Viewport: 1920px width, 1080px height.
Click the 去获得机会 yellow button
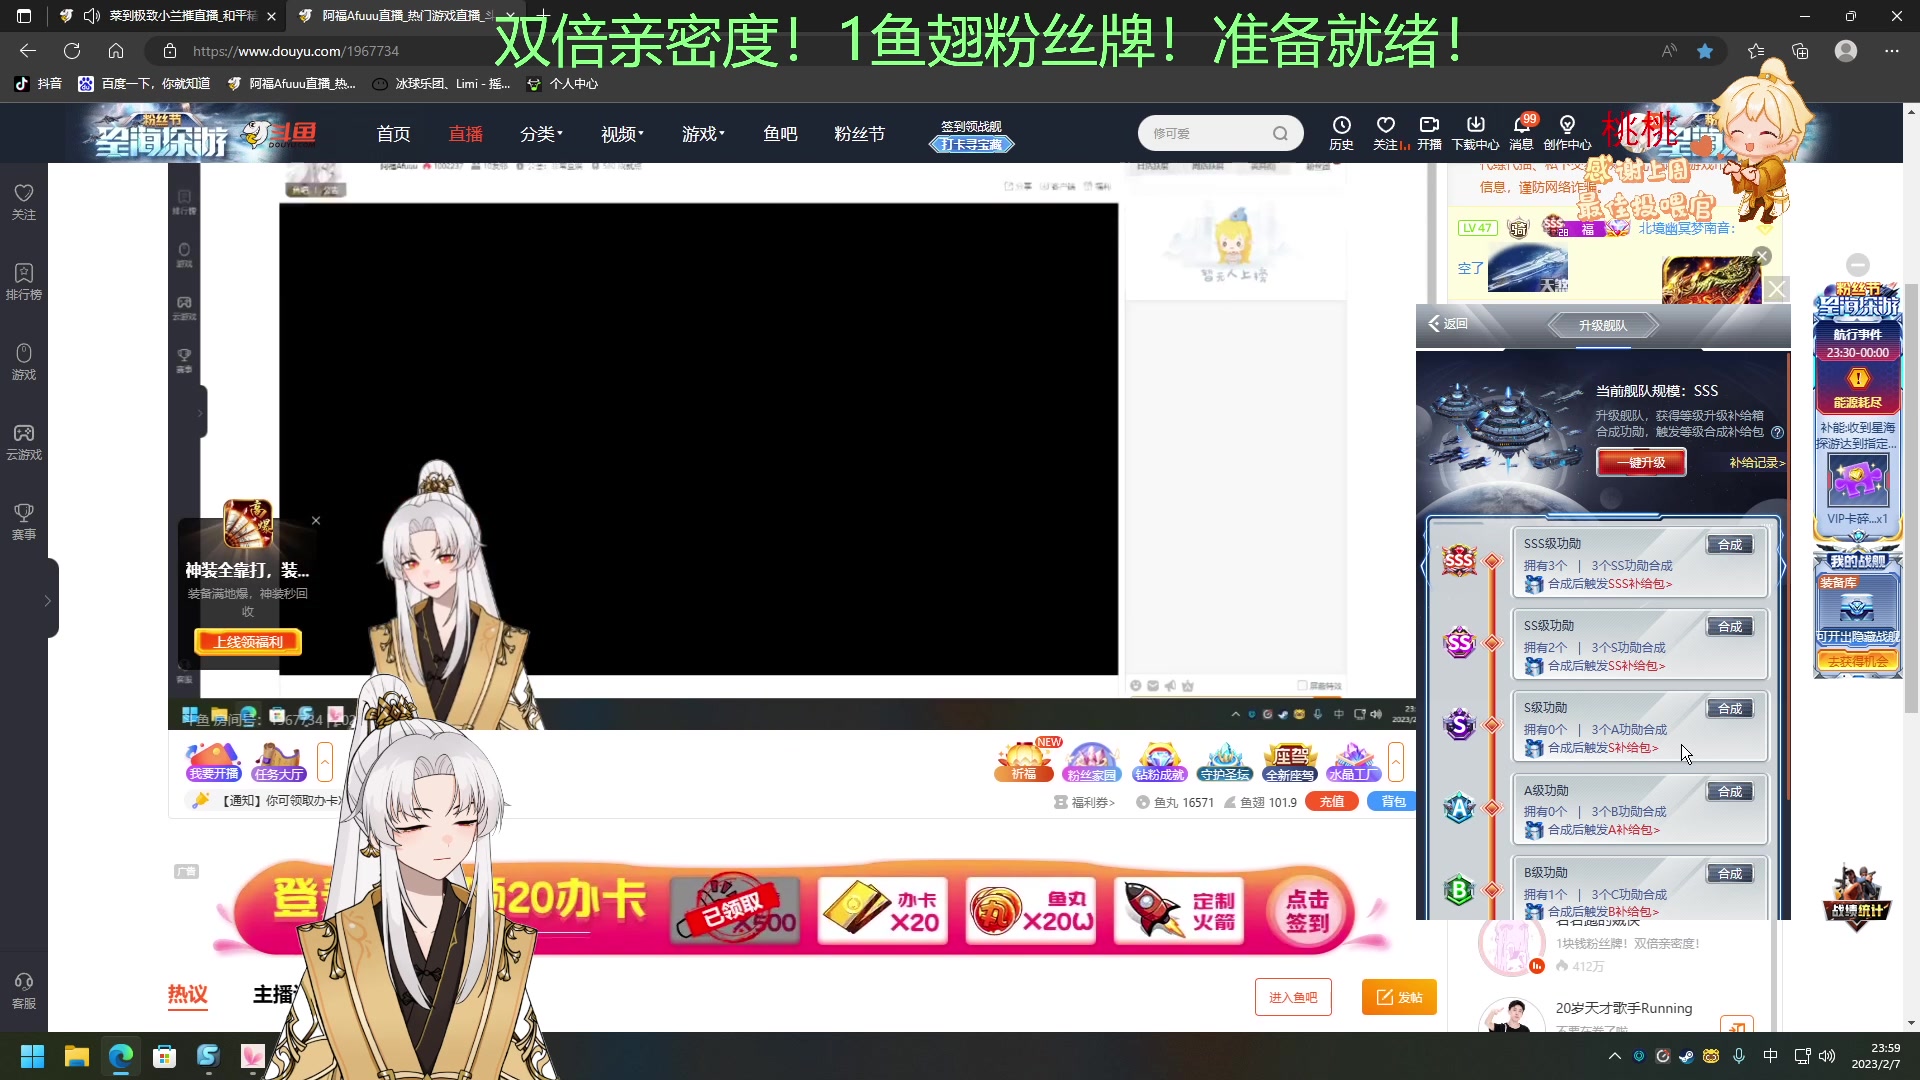click(1857, 661)
